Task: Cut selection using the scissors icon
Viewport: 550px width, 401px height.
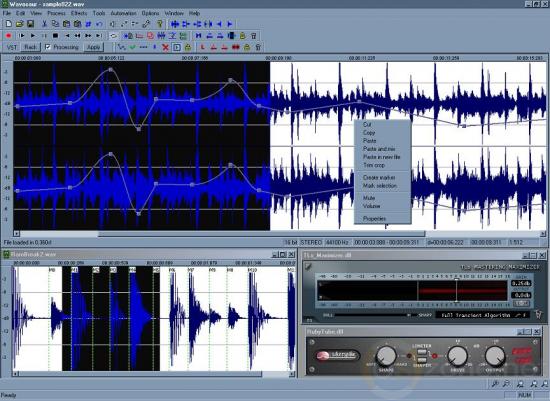Action: tap(44, 24)
